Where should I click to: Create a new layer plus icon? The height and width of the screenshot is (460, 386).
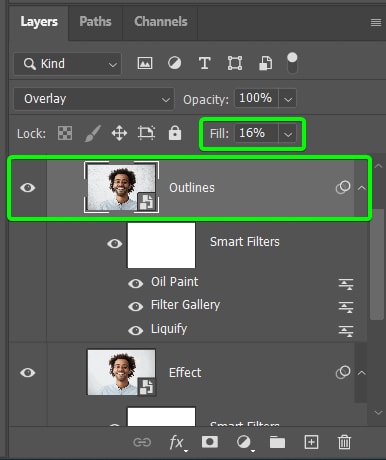(311, 442)
